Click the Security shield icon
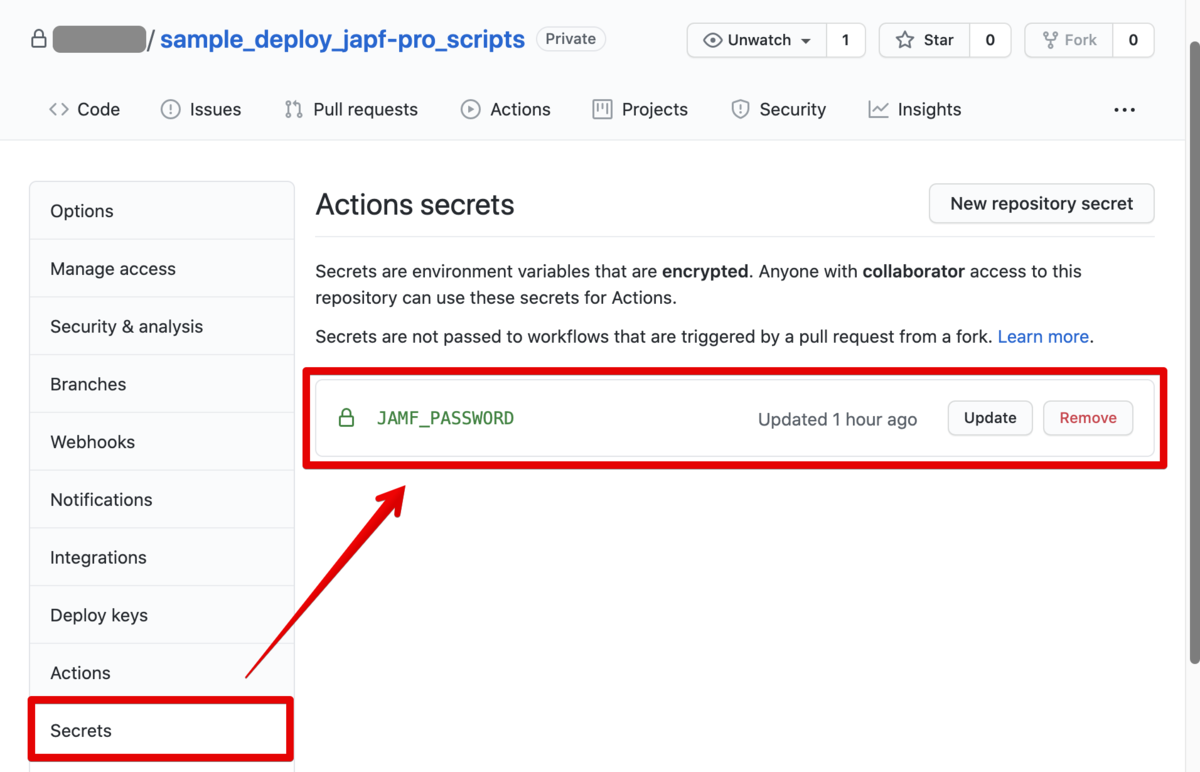 point(740,110)
